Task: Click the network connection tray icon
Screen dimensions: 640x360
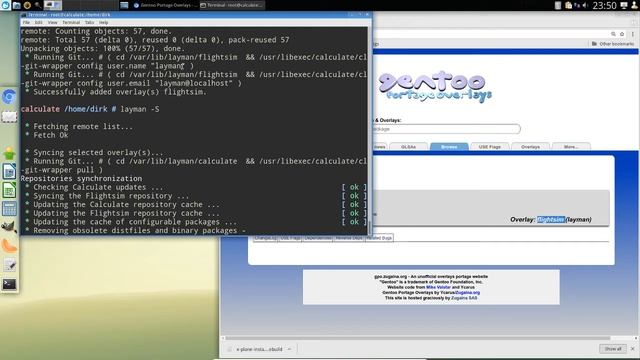Action: (577, 5)
